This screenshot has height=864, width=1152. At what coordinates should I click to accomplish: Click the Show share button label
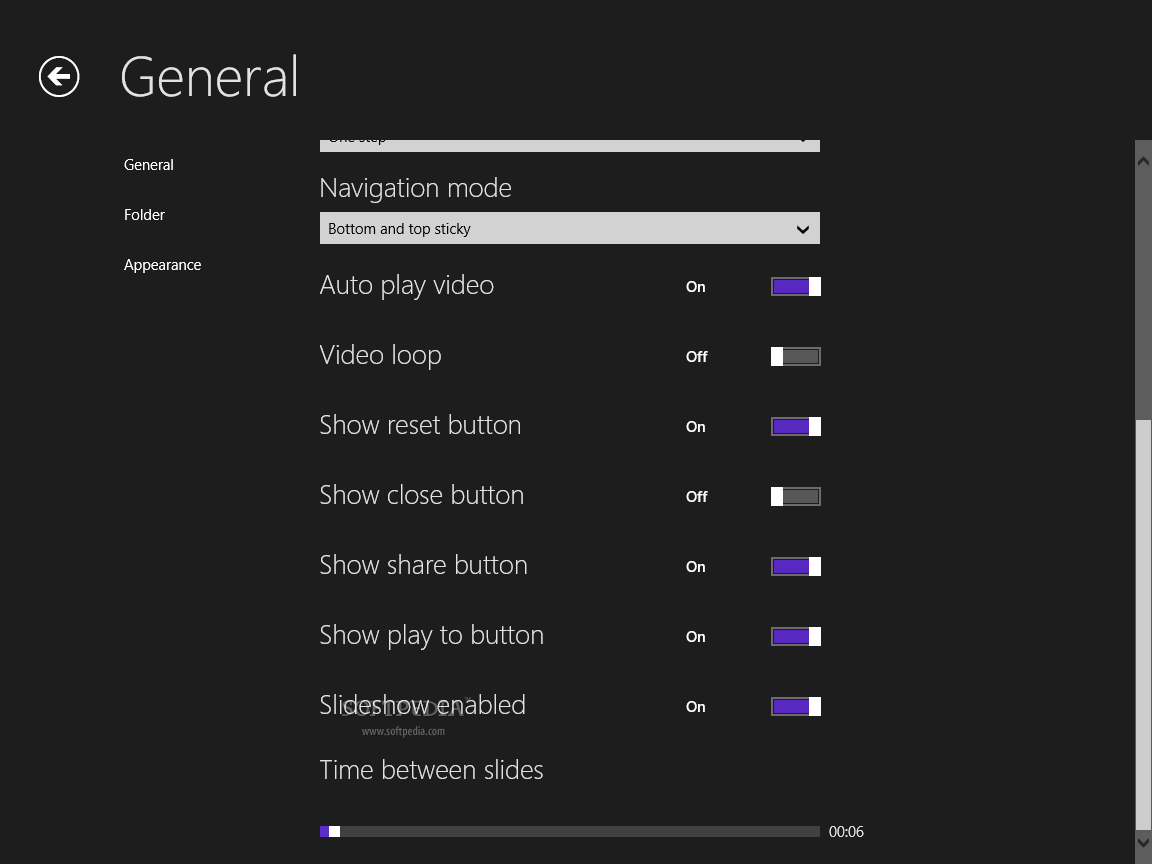click(x=423, y=565)
